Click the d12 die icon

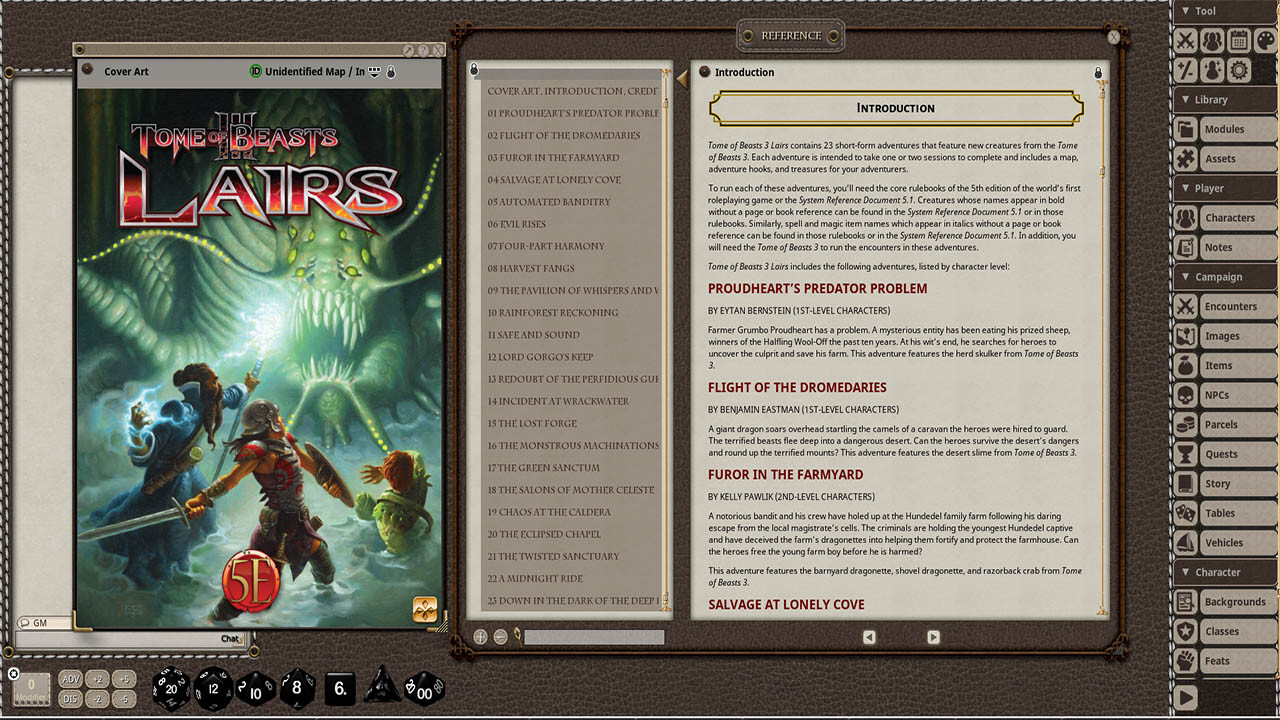pyautogui.click(x=213, y=688)
